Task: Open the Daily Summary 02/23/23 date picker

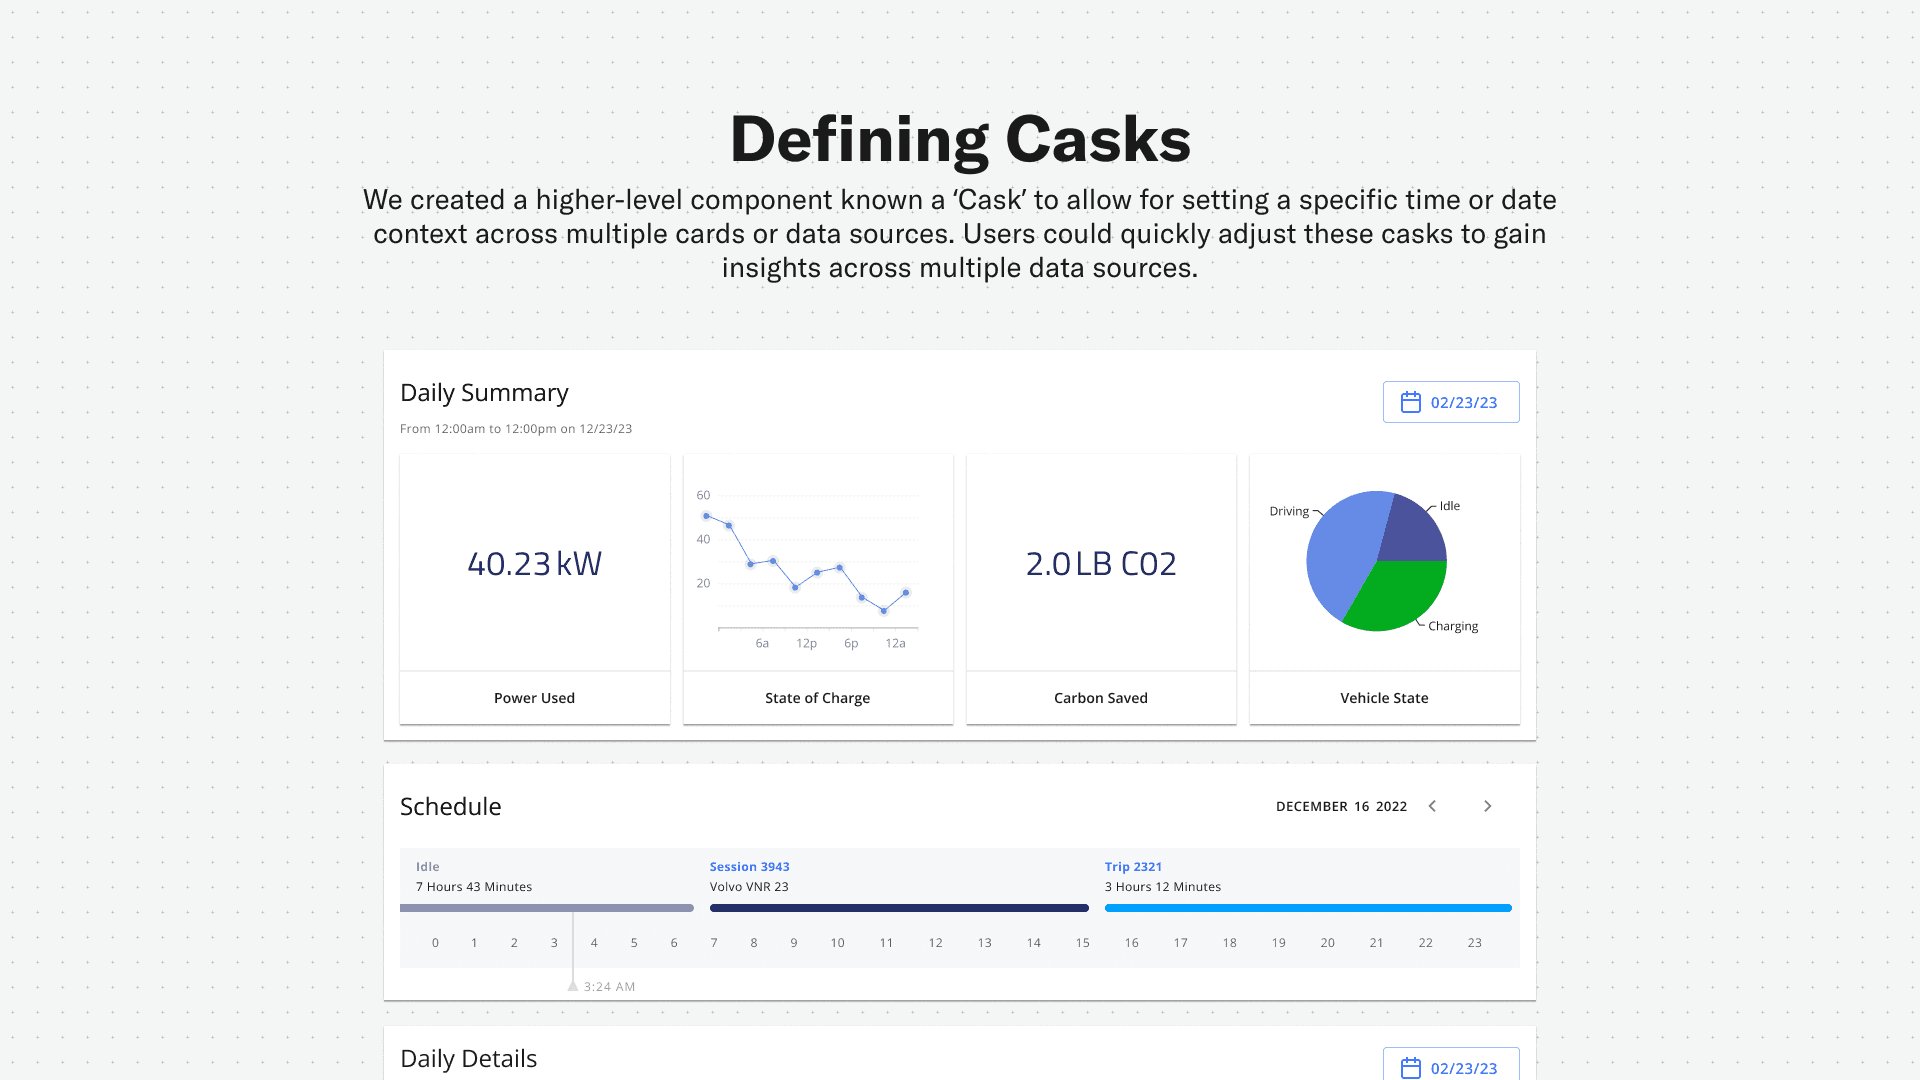Action: pyautogui.click(x=1463, y=402)
